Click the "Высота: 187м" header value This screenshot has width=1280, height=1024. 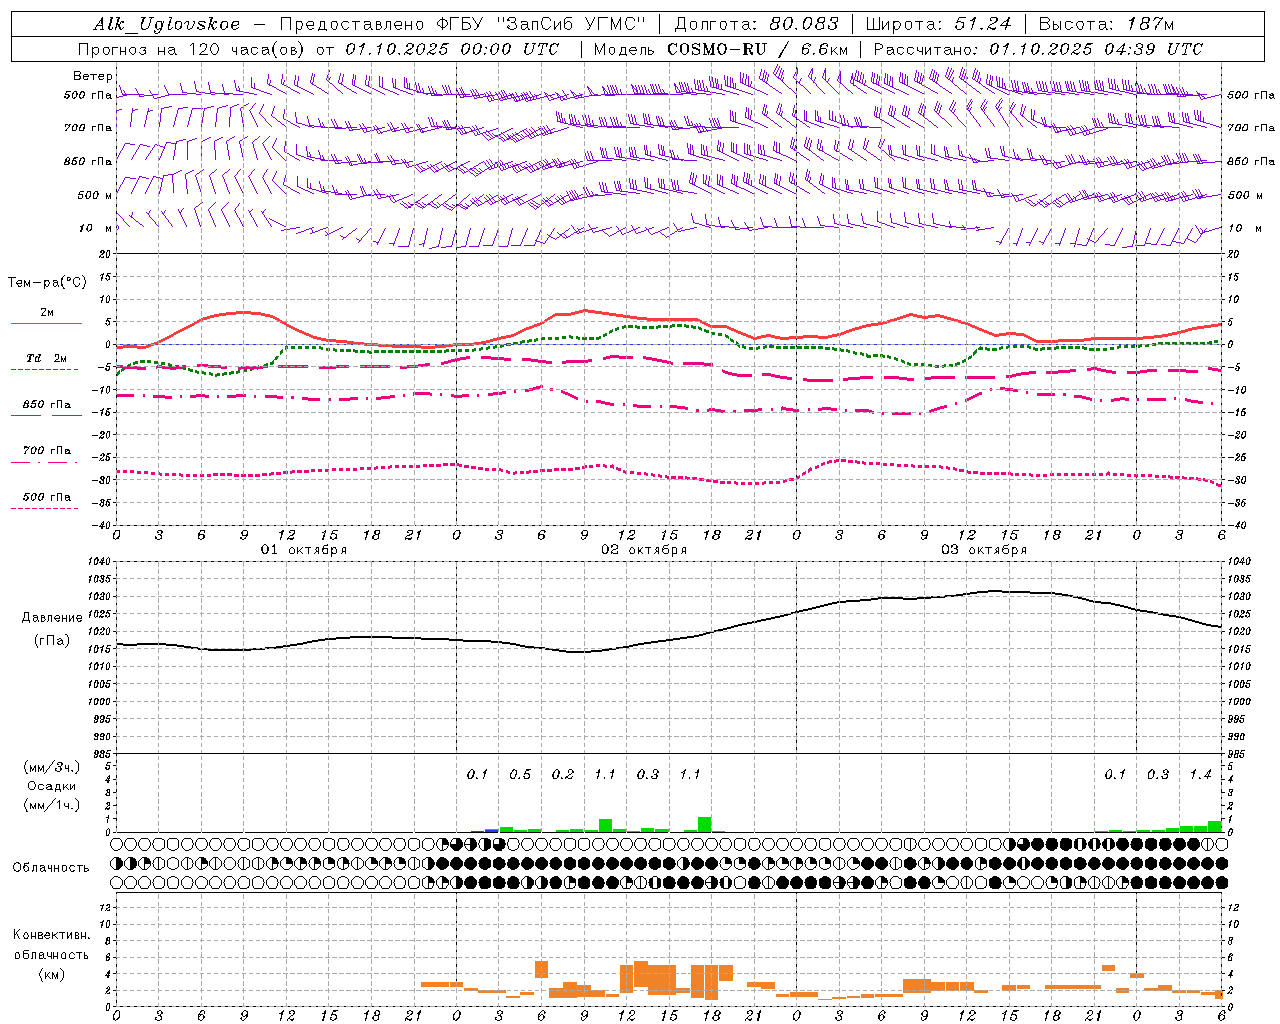point(1106,24)
